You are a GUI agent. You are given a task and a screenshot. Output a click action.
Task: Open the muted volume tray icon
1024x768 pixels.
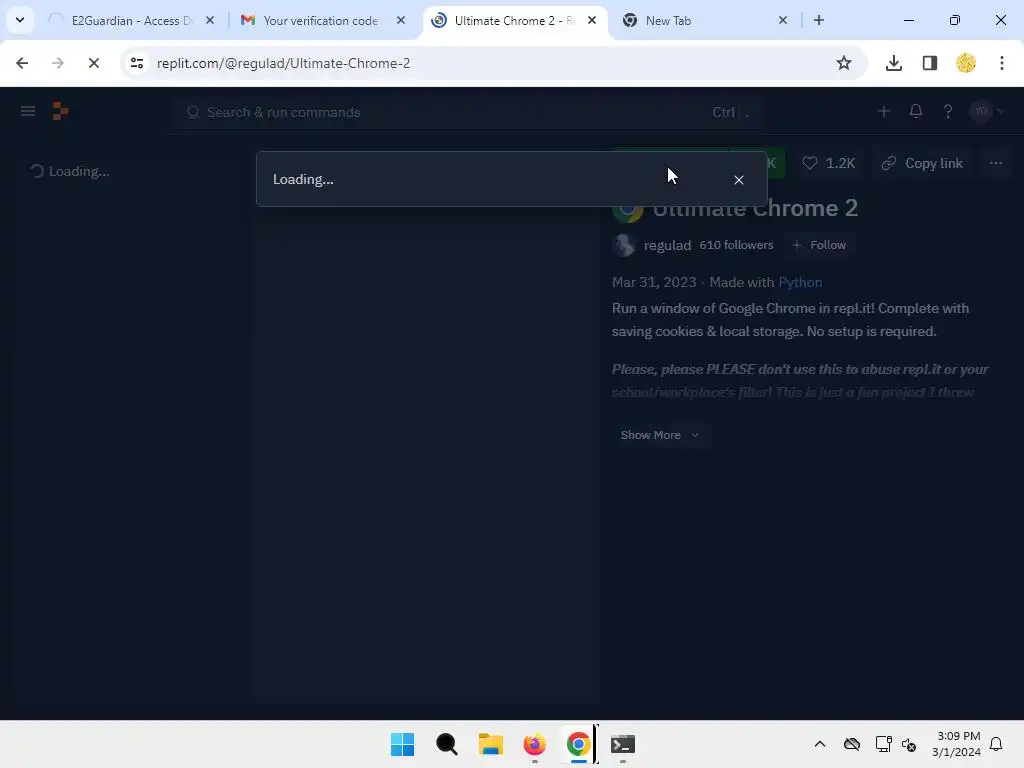click(x=909, y=744)
